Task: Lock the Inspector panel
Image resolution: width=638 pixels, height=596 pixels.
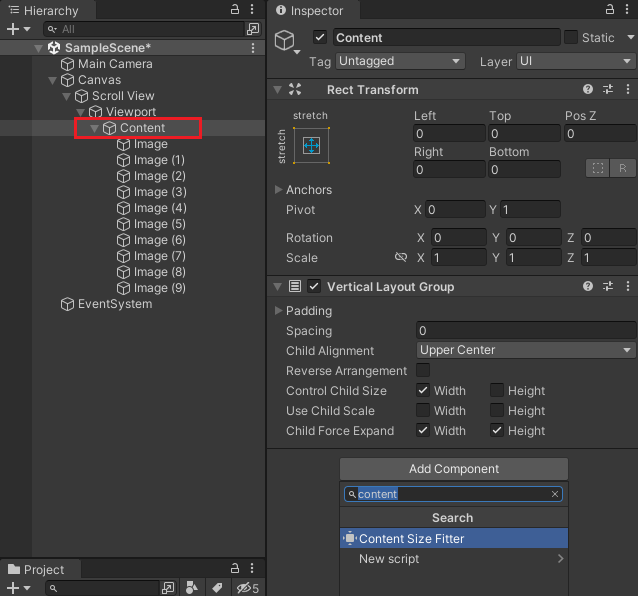Action: click(x=610, y=9)
